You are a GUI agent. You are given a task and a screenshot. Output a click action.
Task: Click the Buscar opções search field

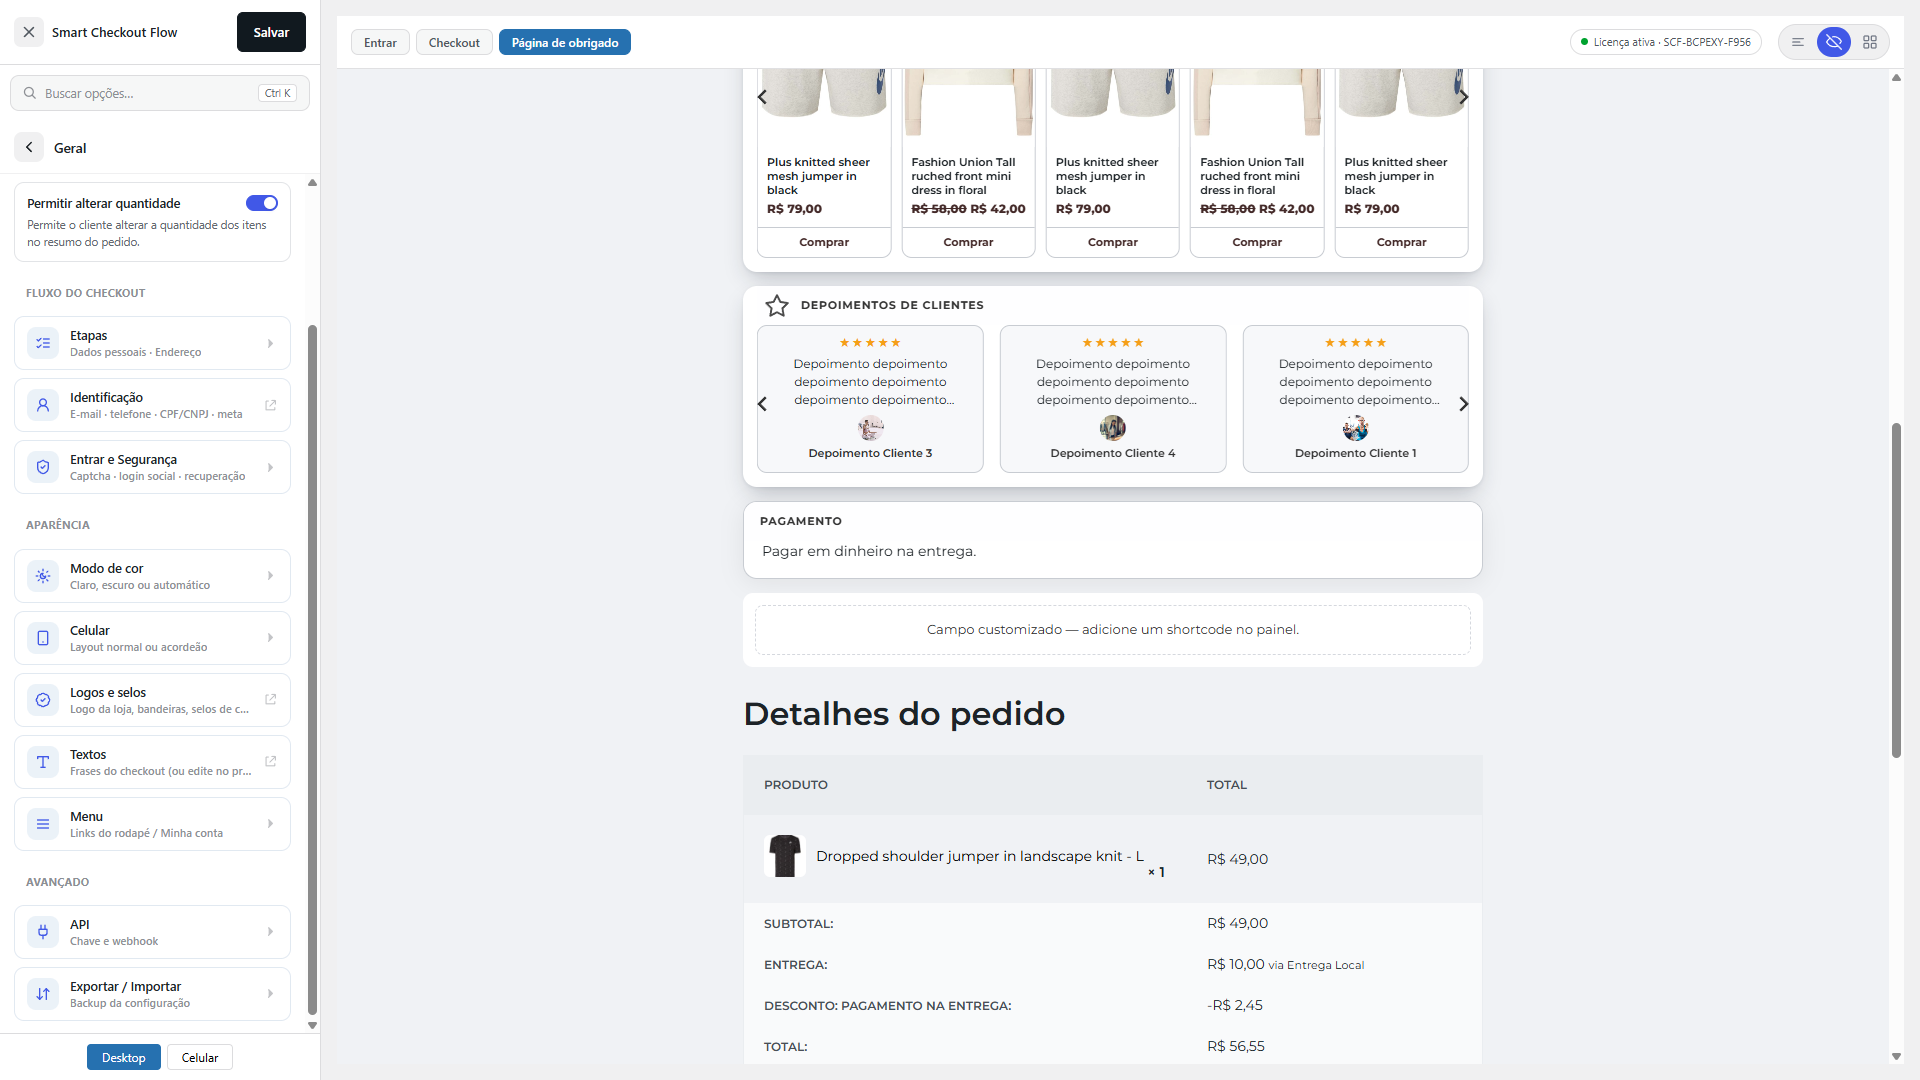pyautogui.click(x=160, y=93)
